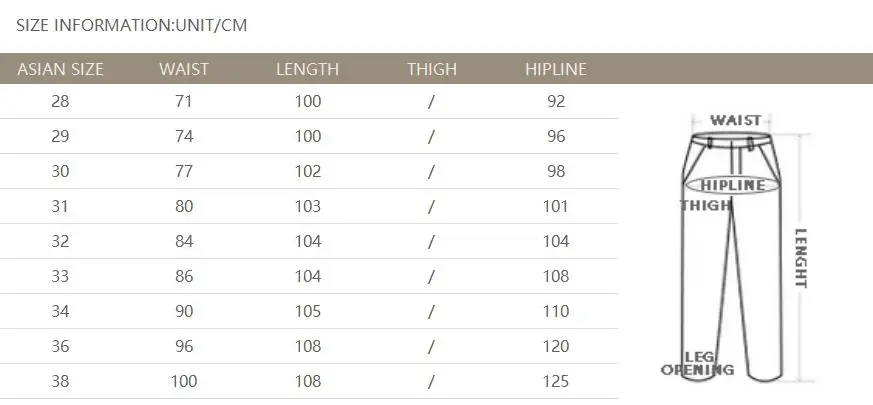Click hipline value 92 for size 28

[x=556, y=101]
